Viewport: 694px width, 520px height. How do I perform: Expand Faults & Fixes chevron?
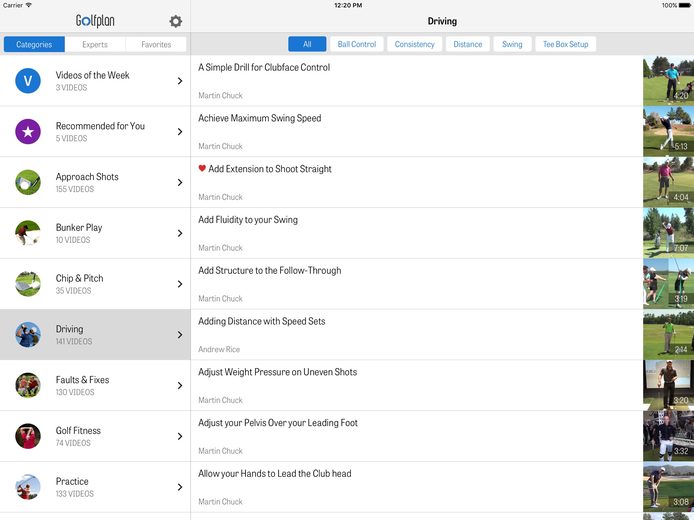tap(180, 385)
